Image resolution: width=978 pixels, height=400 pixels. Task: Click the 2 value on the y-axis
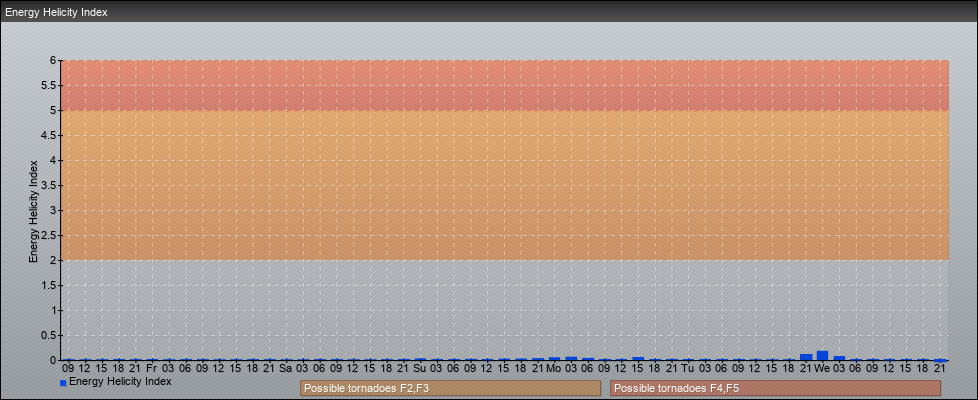53,260
